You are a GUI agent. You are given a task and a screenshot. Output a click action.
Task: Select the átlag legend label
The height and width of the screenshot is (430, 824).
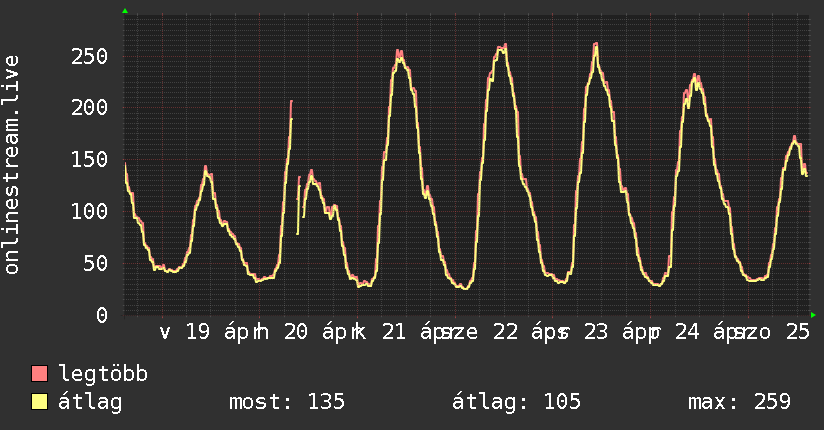coord(90,402)
